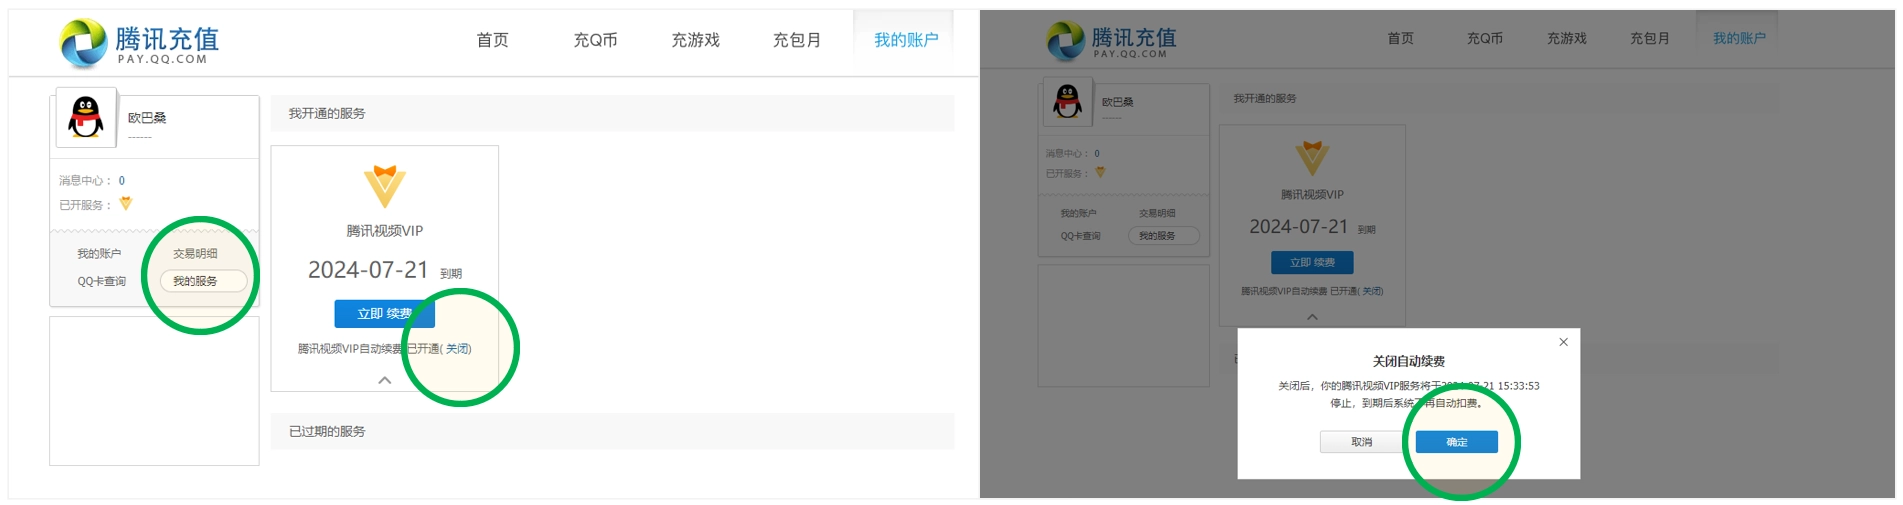Click the Tencent Pay logo on undimmed page

pyautogui.click(x=138, y=43)
